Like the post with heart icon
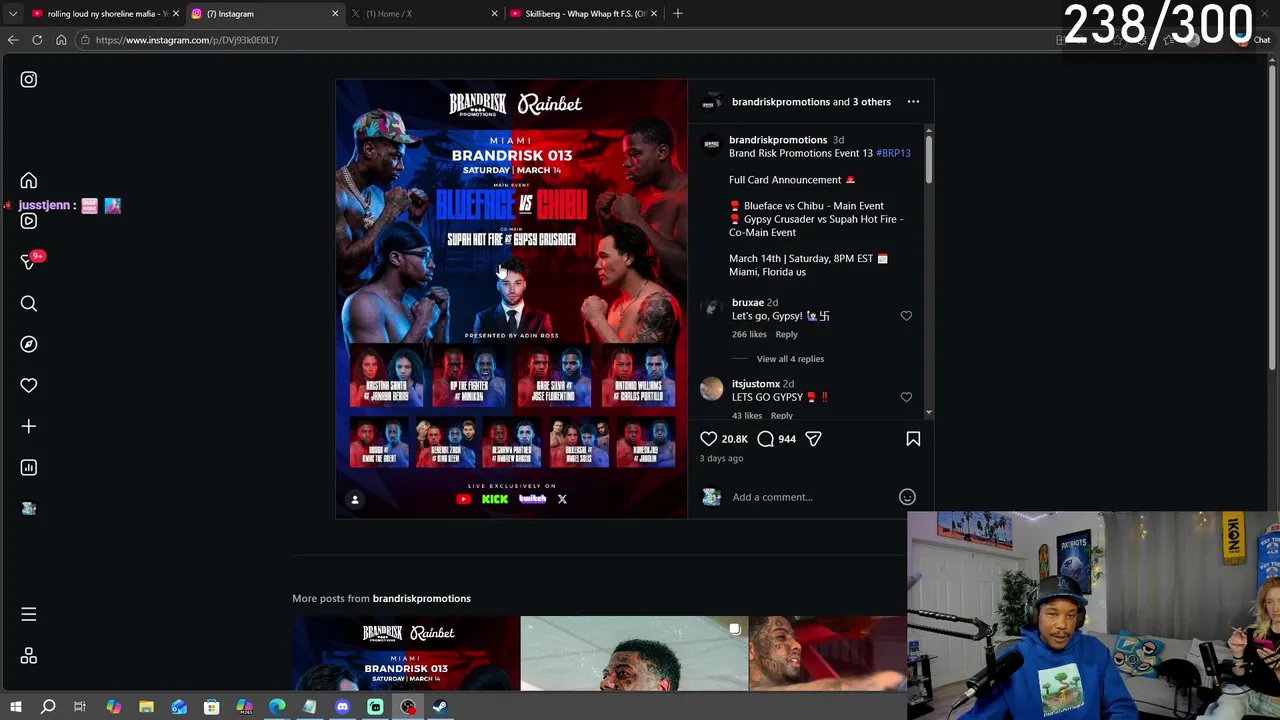The image size is (1280, 720). click(x=708, y=438)
